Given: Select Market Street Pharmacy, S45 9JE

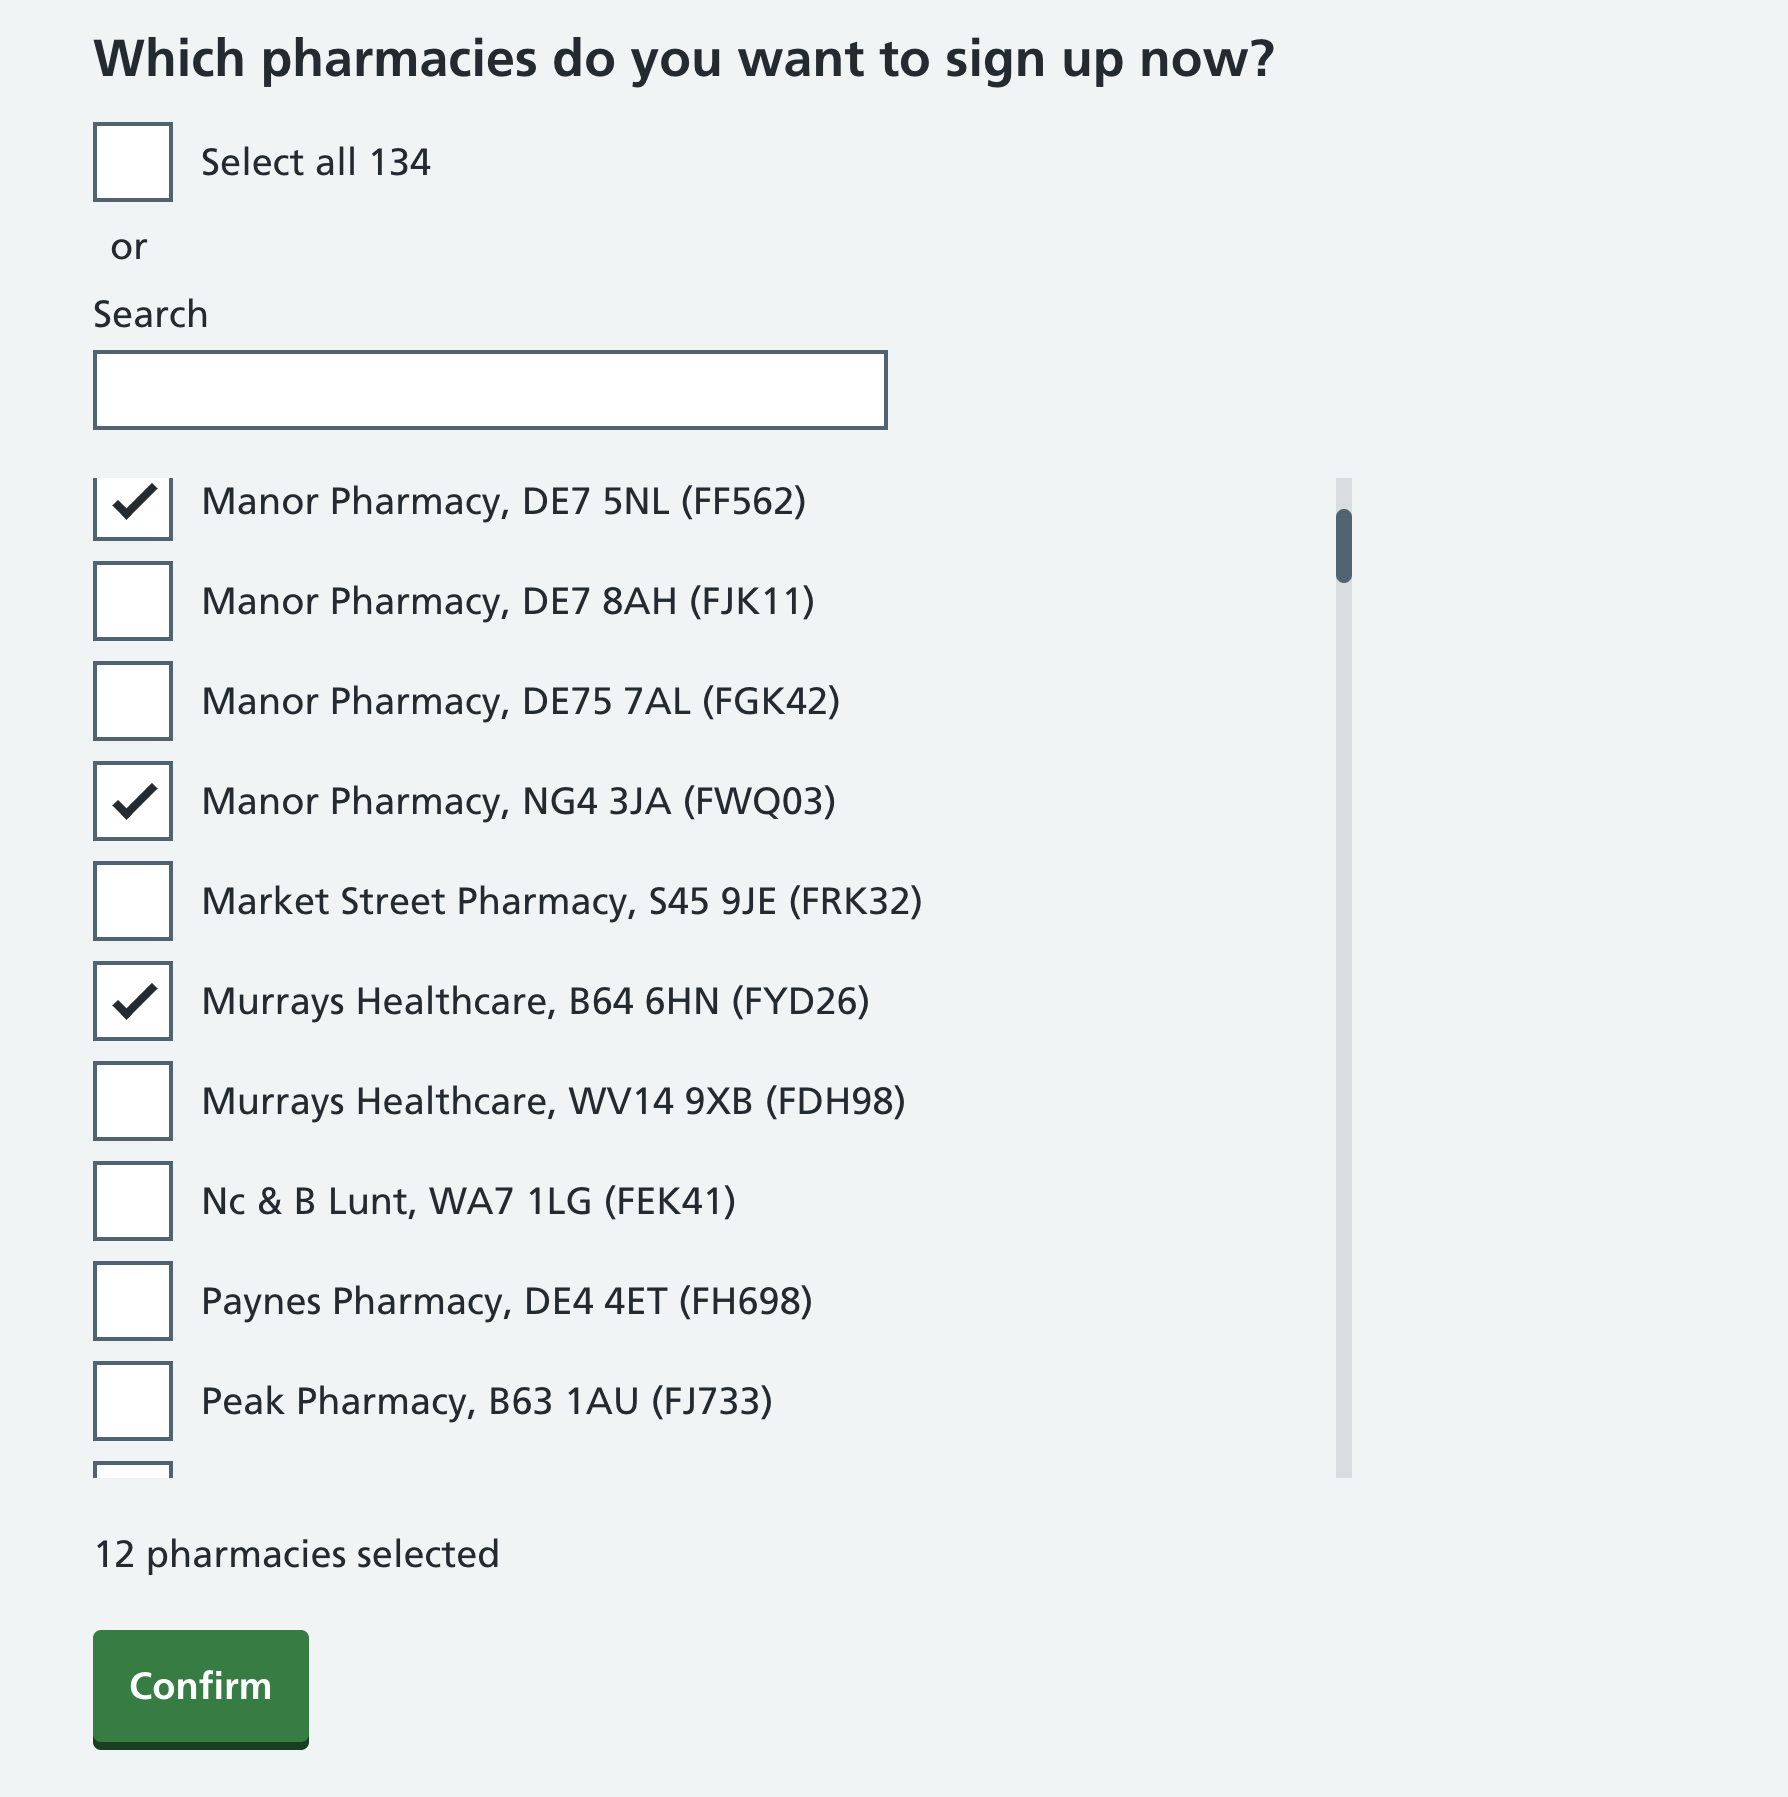Looking at the screenshot, I should (132, 902).
